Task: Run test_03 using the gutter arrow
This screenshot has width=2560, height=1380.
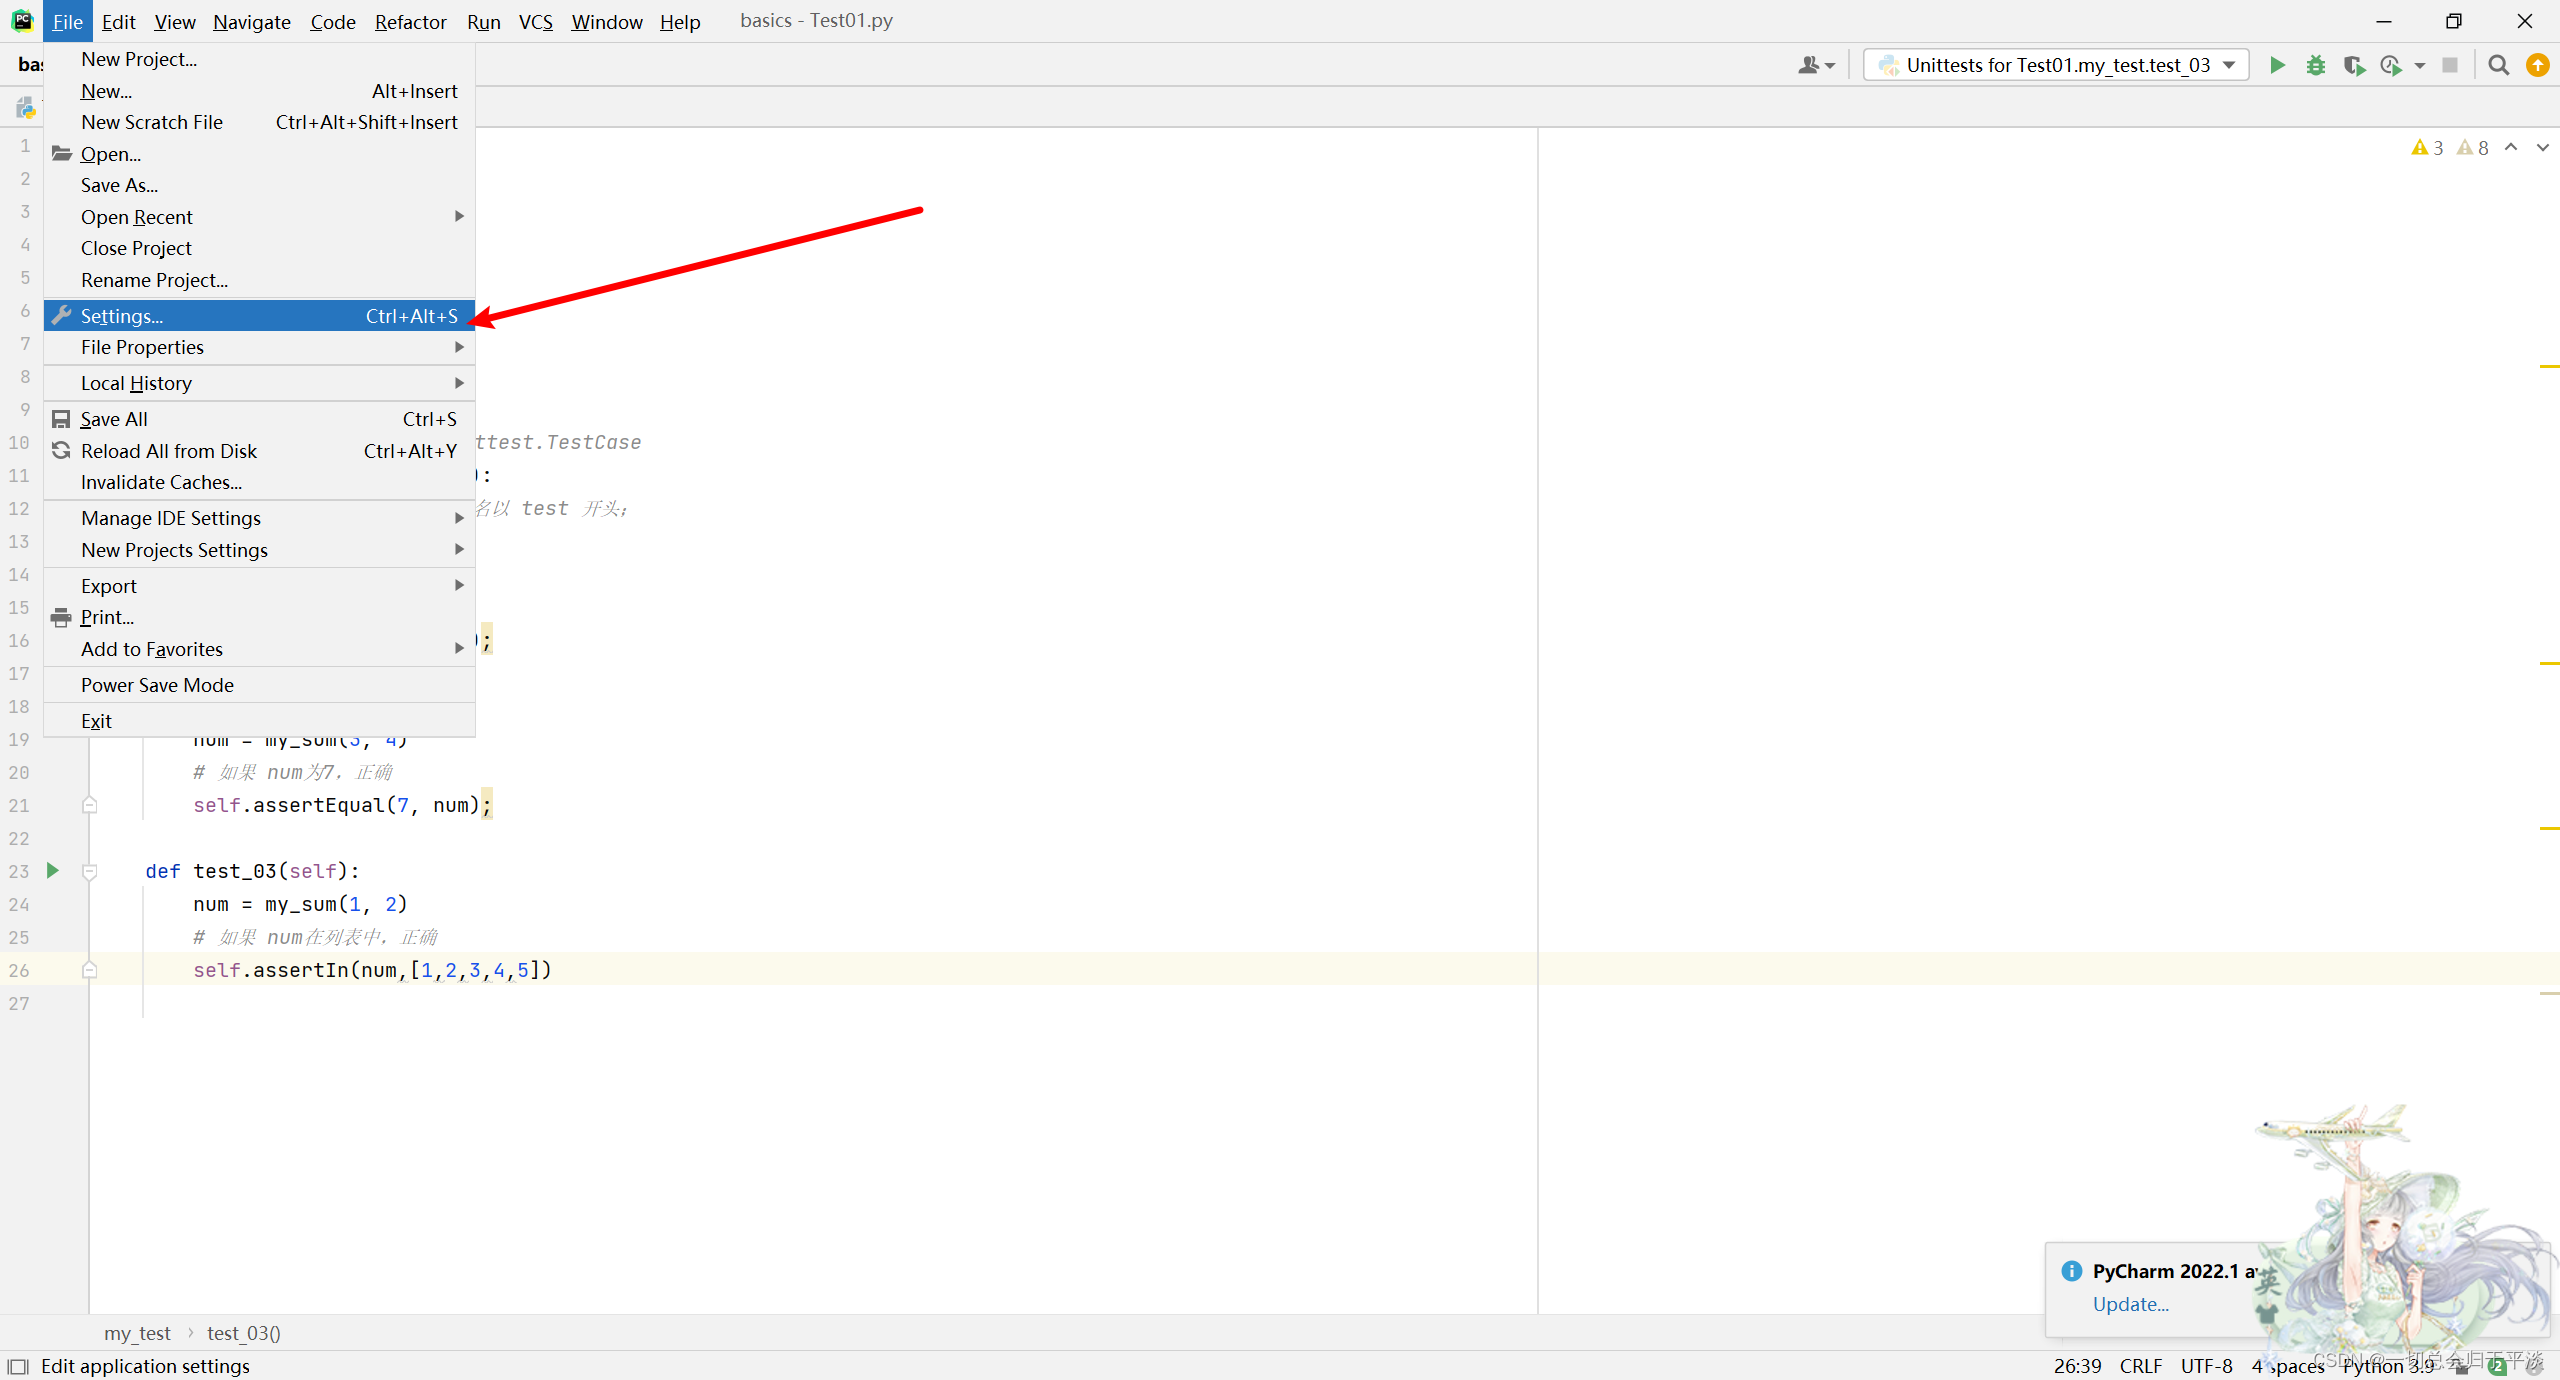Action: [x=53, y=870]
